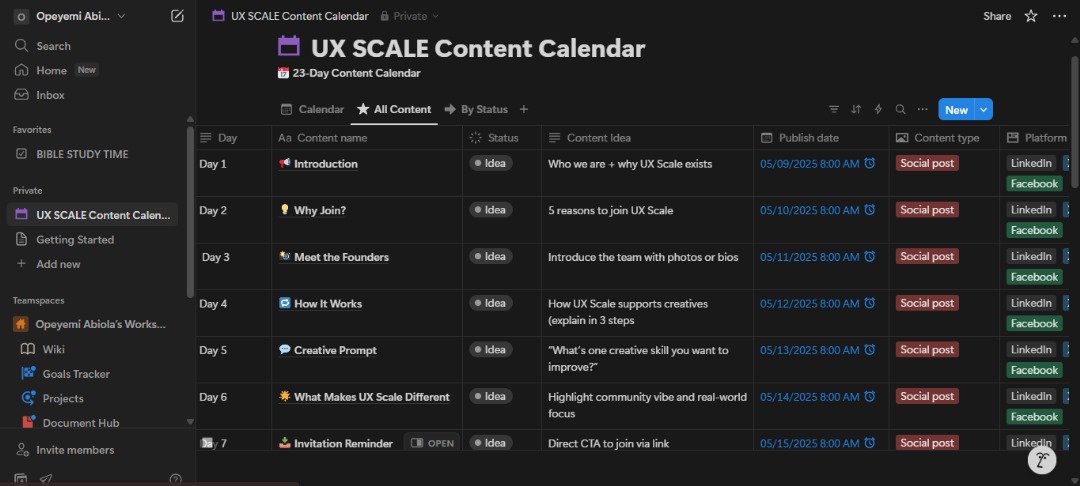Image resolution: width=1080 pixels, height=486 pixels.
Task: Click the help question mark icon
Action: click(176, 479)
